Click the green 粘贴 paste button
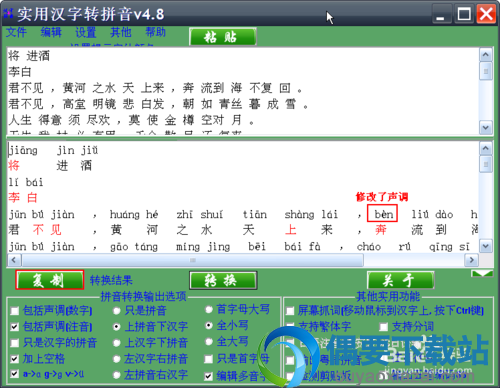 click(223, 37)
